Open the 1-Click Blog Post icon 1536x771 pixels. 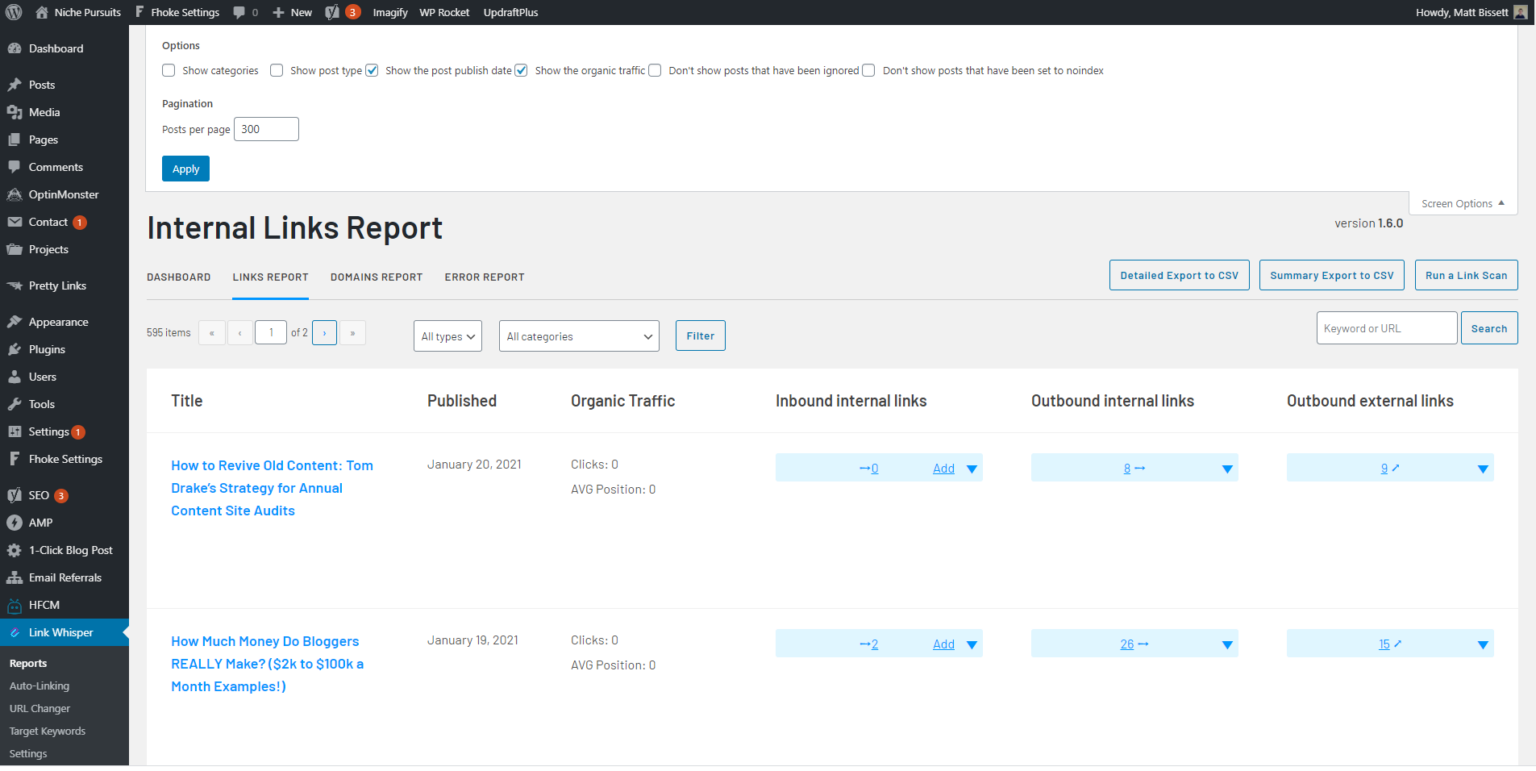click(x=16, y=549)
